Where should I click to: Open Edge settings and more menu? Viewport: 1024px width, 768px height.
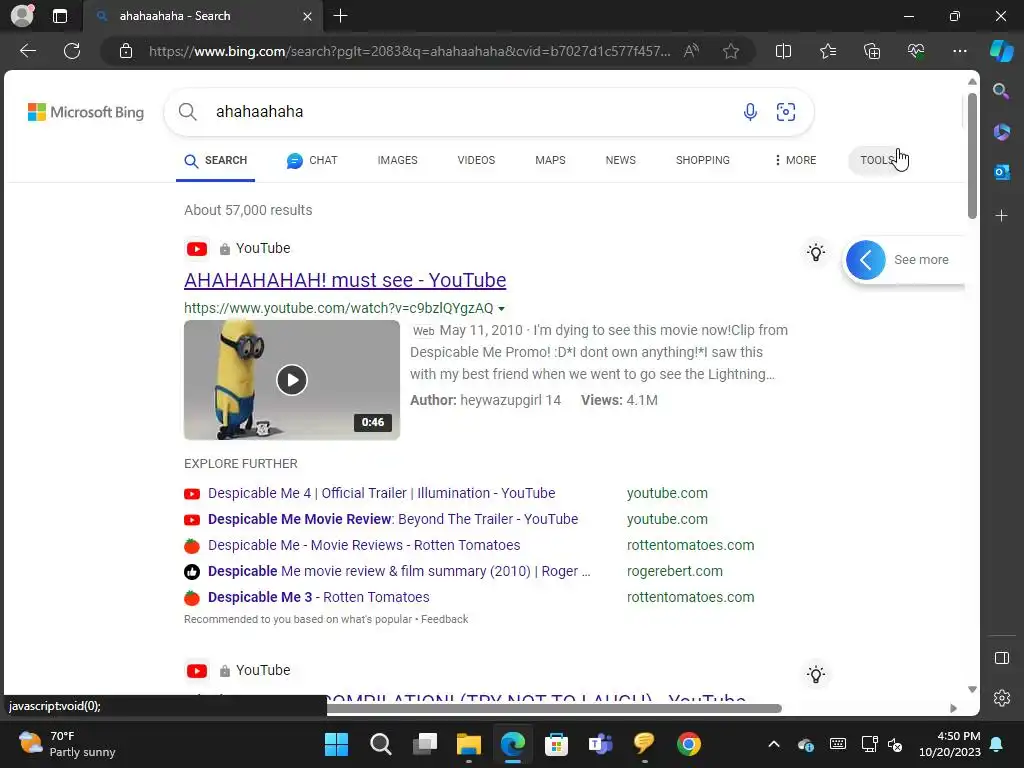click(x=959, y=51)
